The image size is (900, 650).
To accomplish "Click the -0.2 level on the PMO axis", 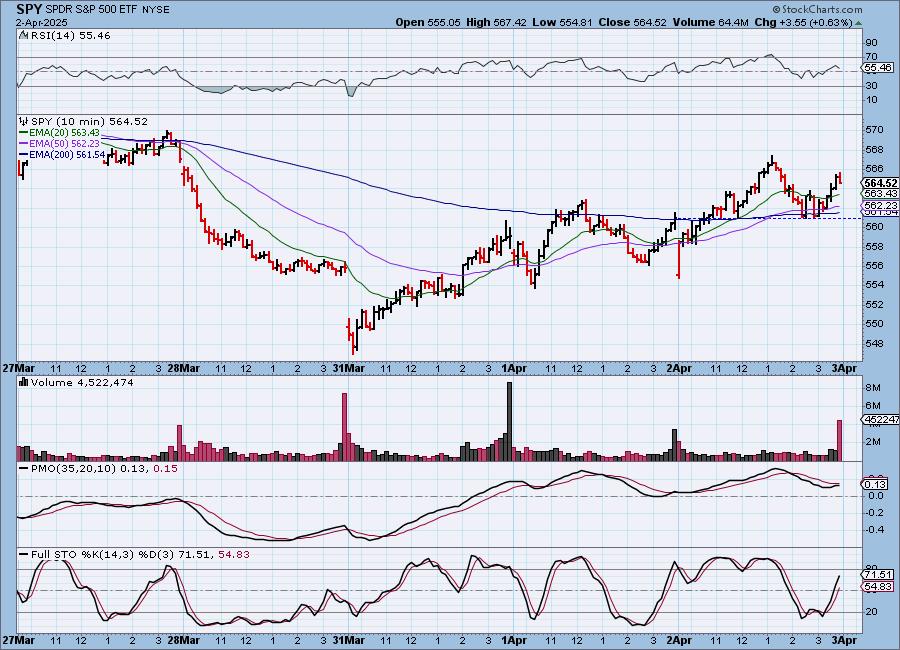I will tap(874, 513).
